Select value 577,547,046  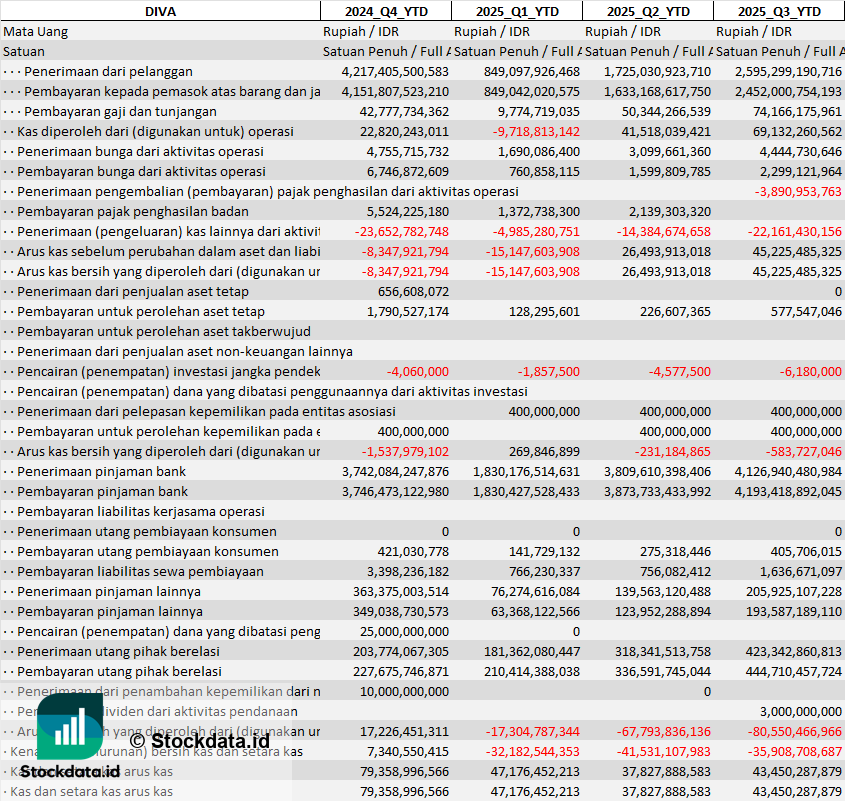(806, 312)
